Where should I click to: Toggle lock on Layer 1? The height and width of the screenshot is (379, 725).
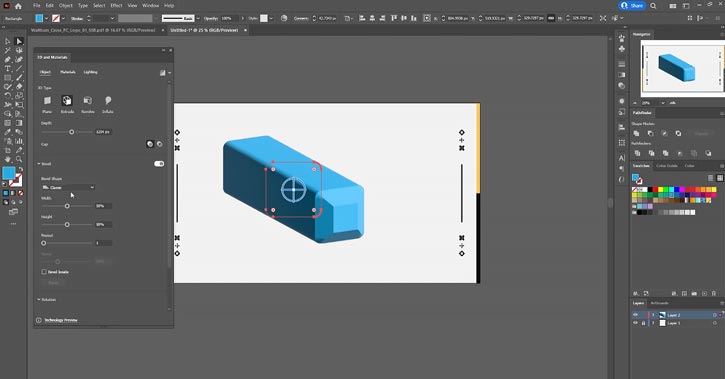pyautogui.click(x=643, y=323)
